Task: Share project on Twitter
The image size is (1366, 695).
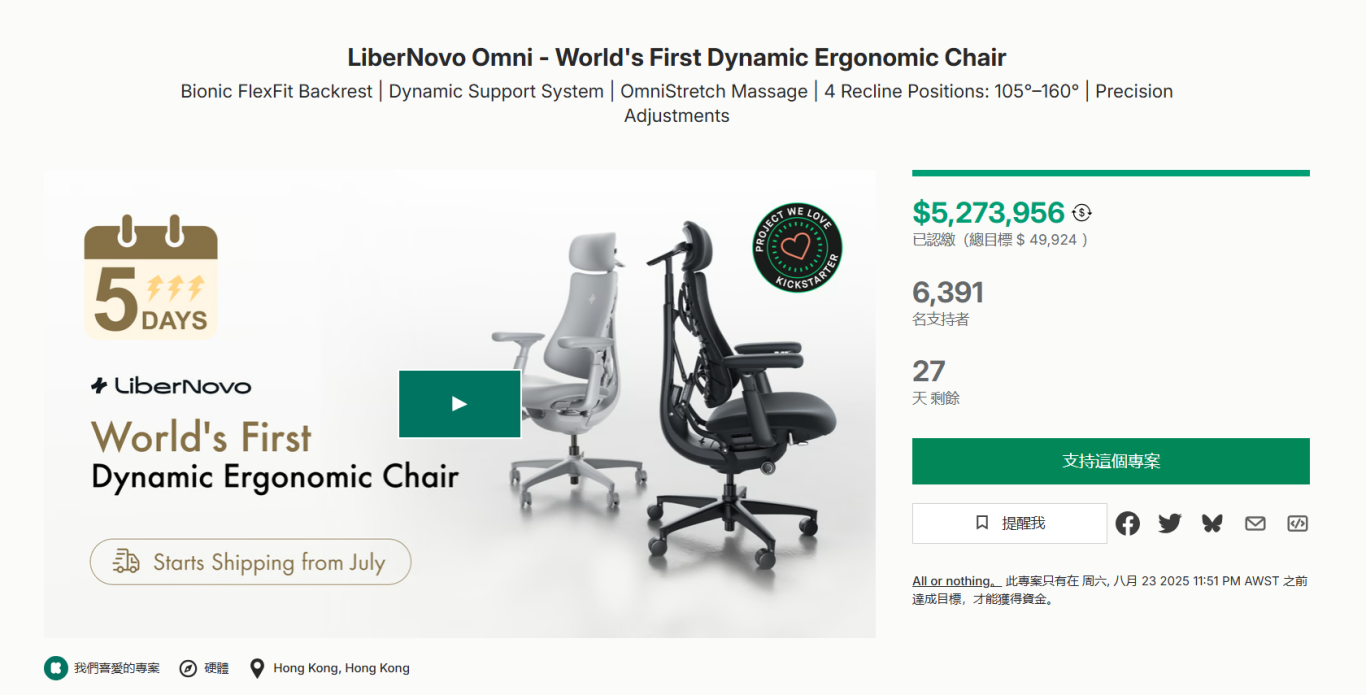Action: click(x=1169, y=523)
